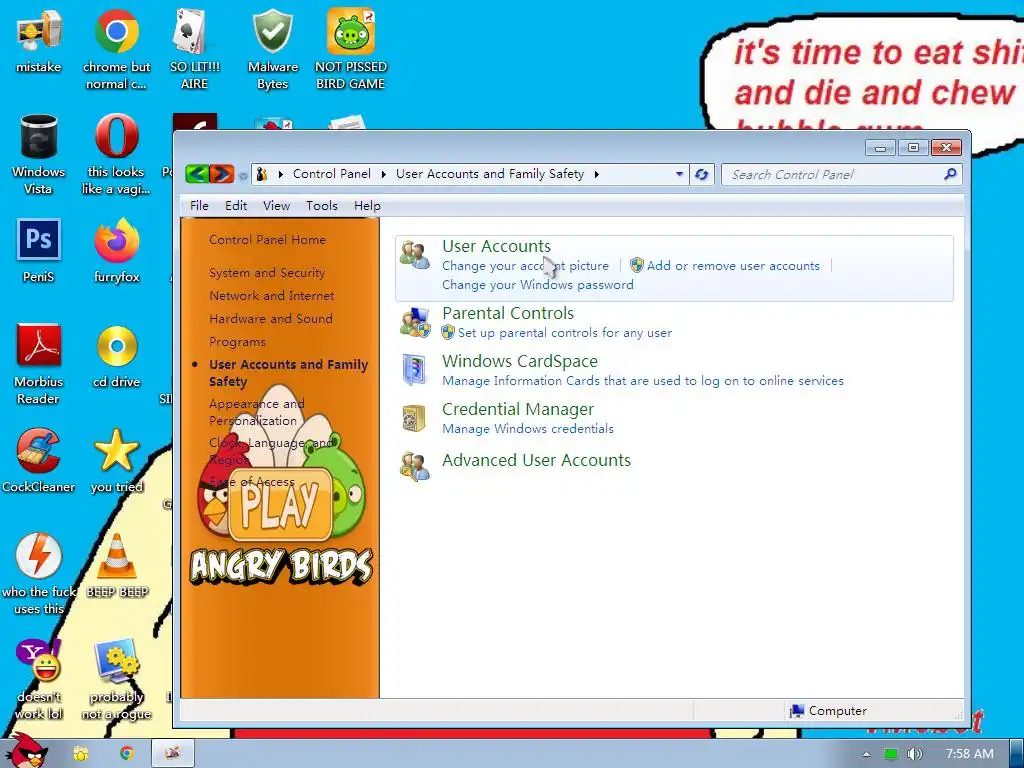Select Programs in sidebar
1024x768 pixels.
237,342
